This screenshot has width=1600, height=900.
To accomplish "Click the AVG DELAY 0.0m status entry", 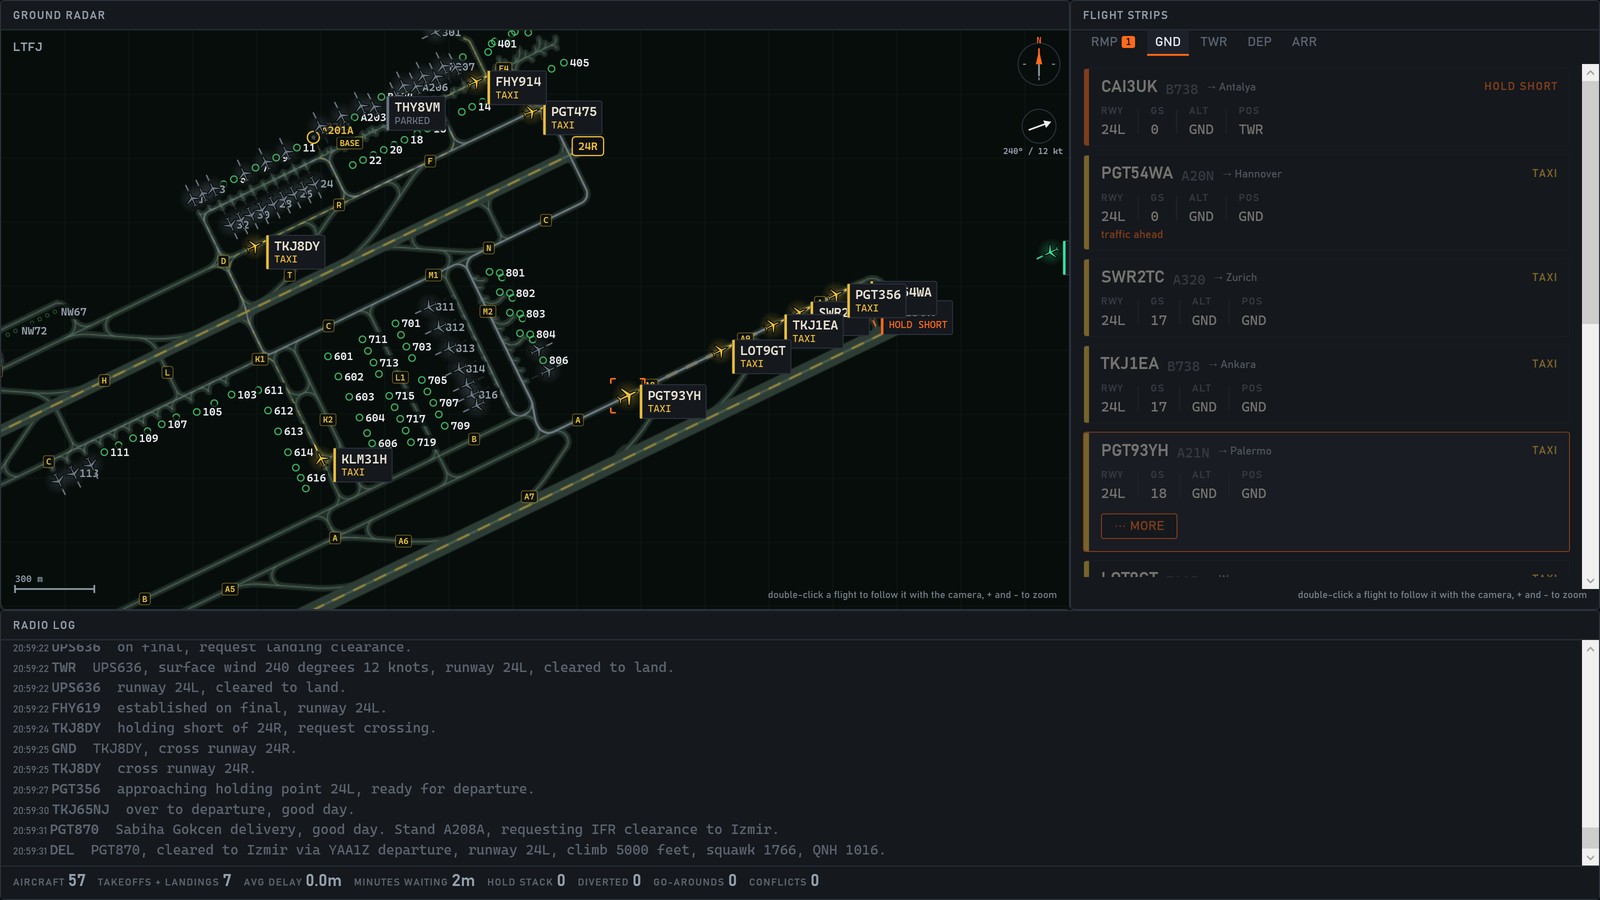I will point(293,881).
